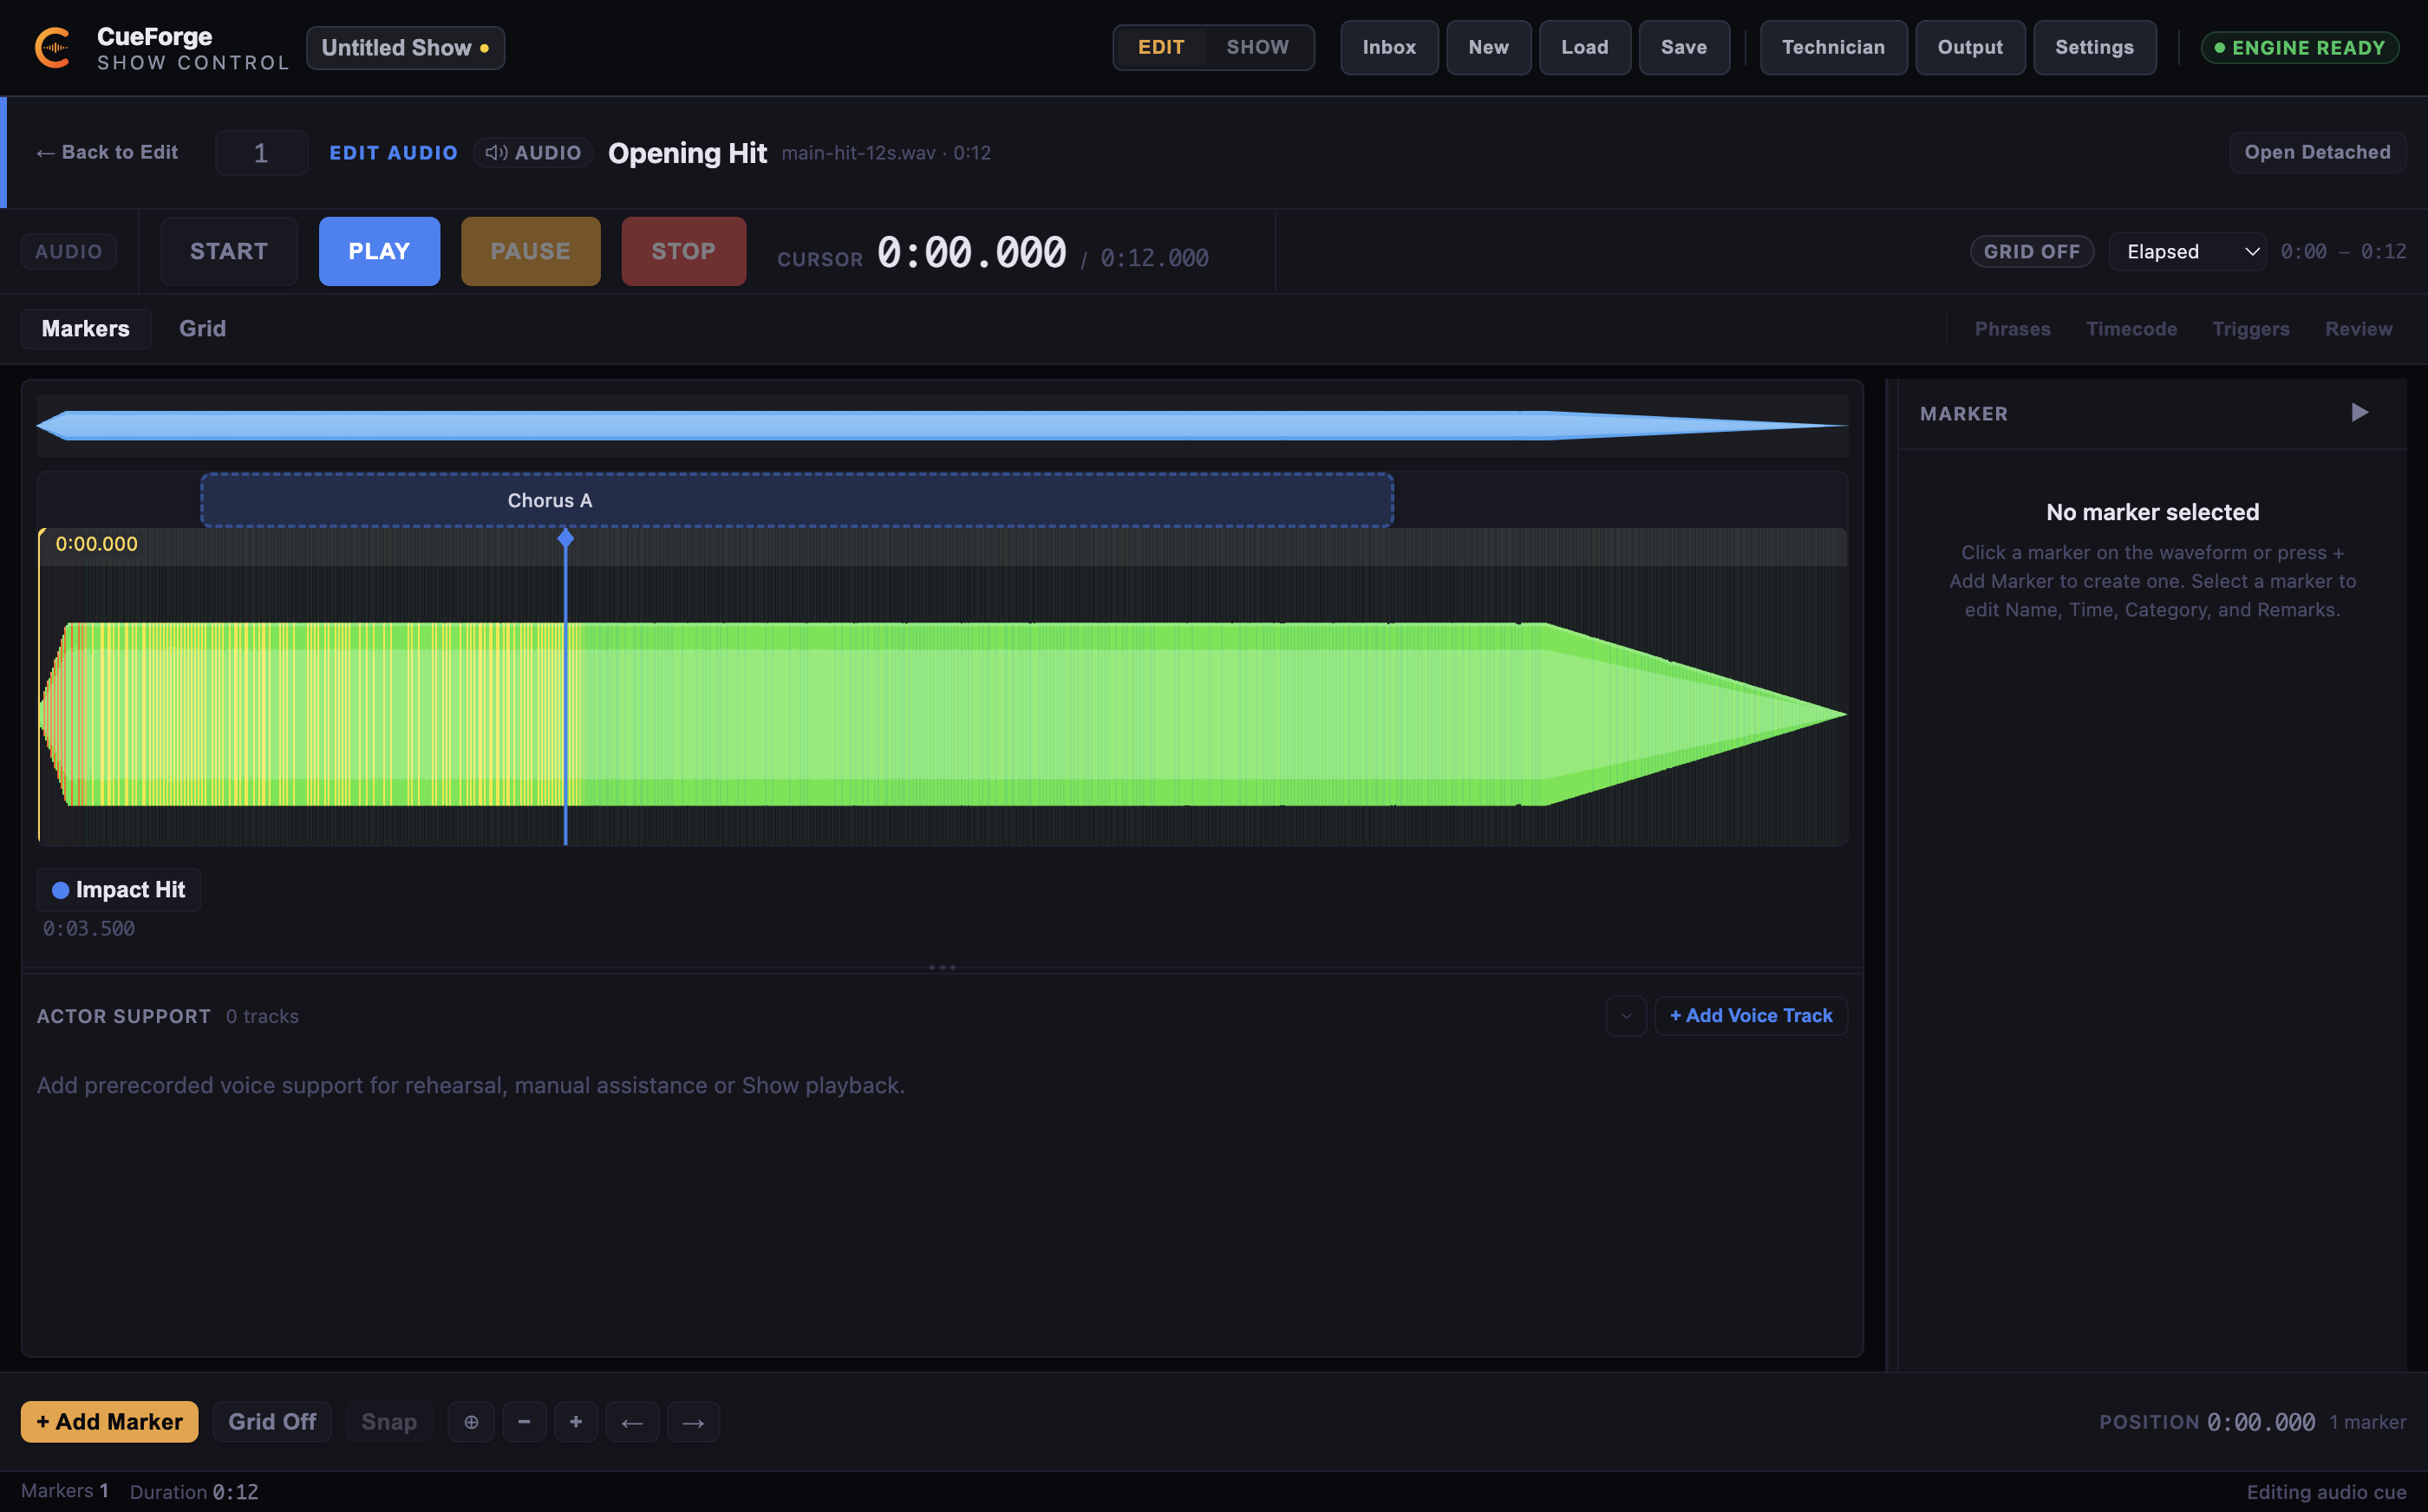Switch to the Phrases tab
The image size is (2428, 1512).
(2012, 328)
